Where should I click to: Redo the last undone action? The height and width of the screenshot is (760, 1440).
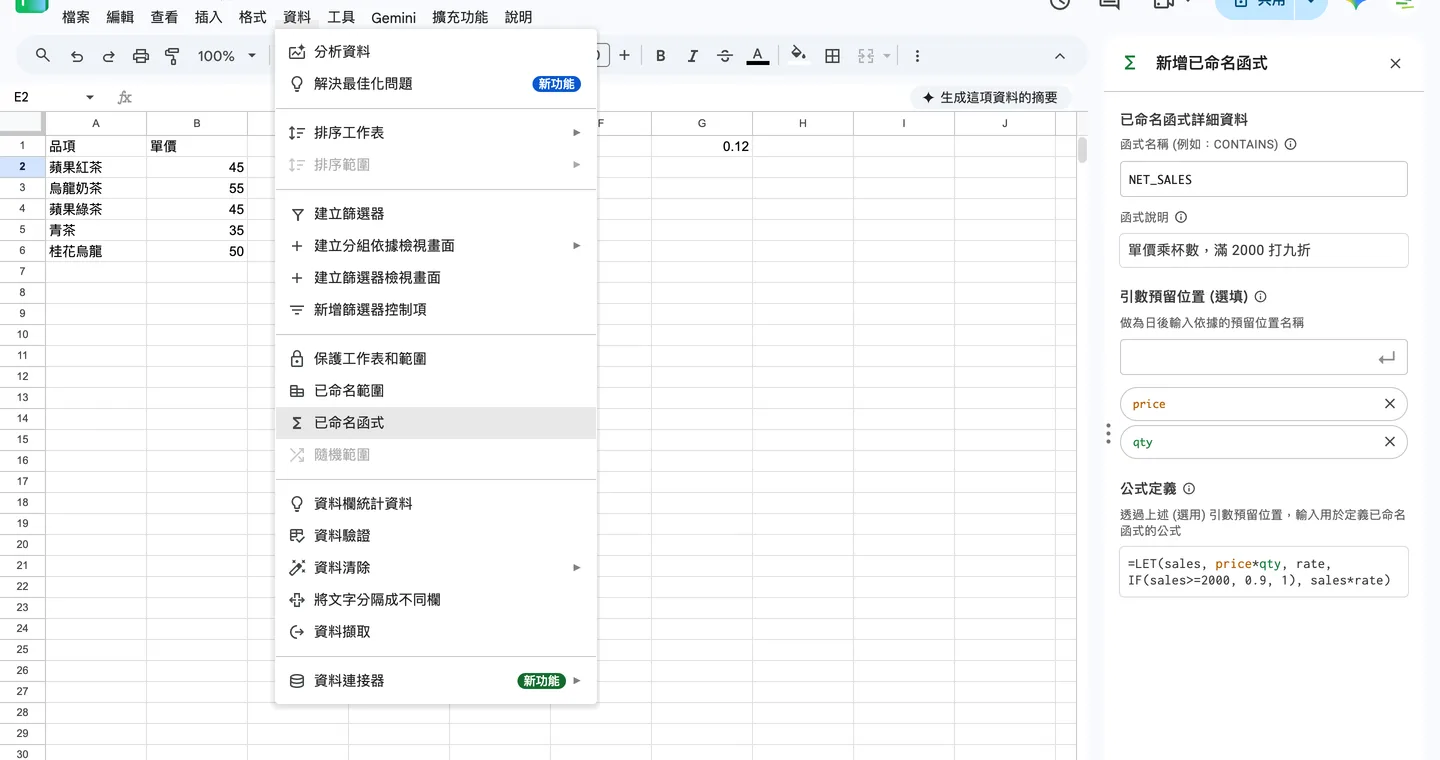(x=109, y=56)
